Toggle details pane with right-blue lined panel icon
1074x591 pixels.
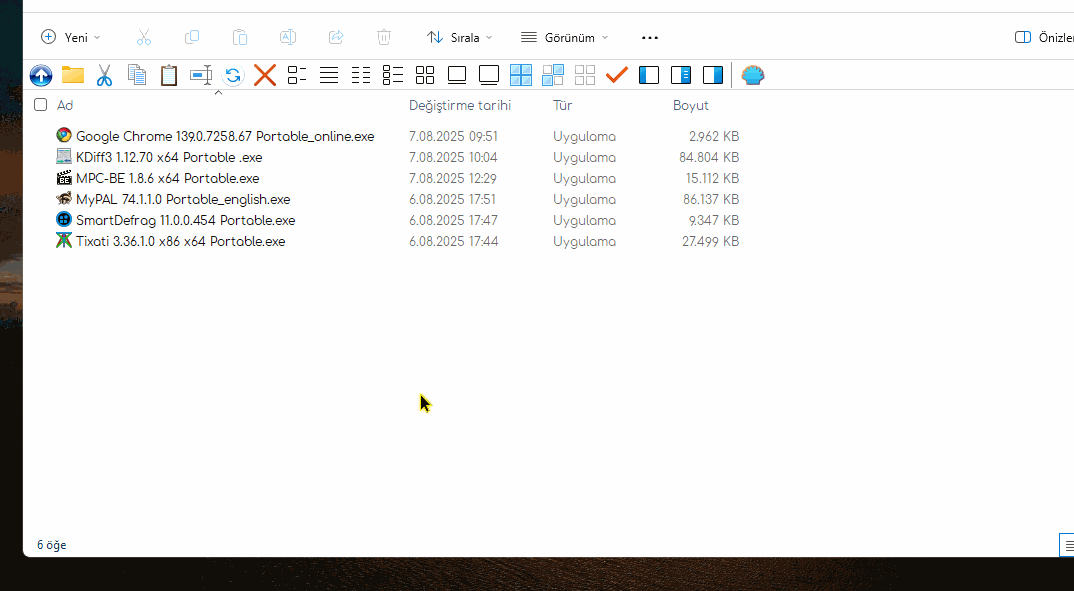(681, 75)
